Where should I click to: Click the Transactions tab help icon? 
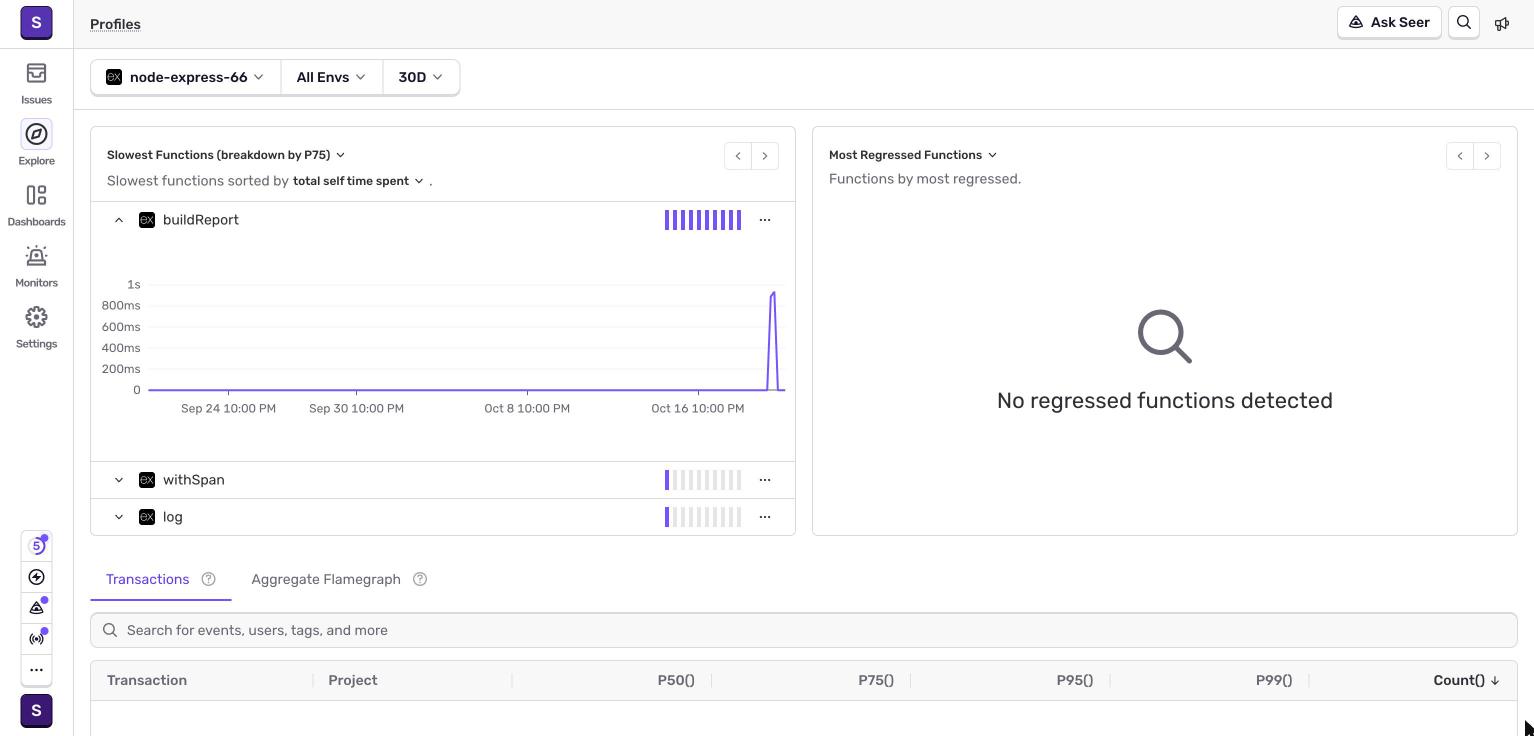209,579
